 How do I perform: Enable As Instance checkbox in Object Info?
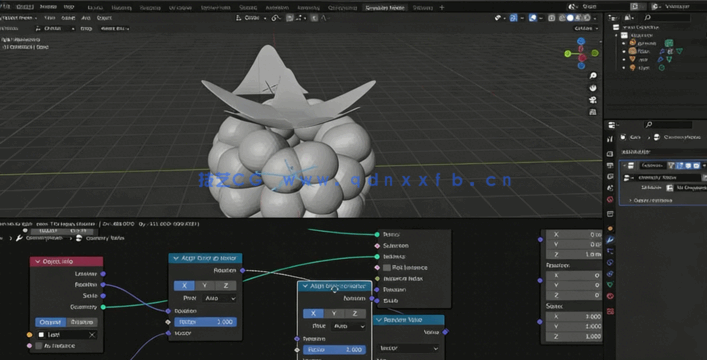click(39, 346)
